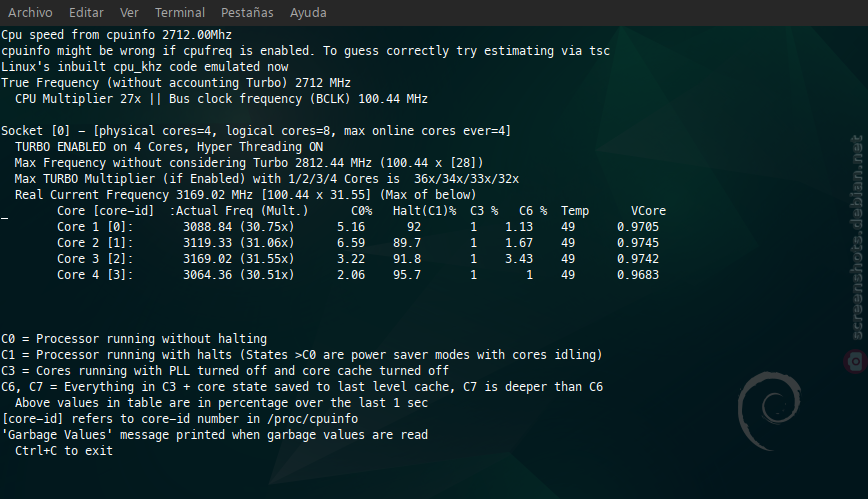Click the 'TURBO ENABLED on 4 Cores' line
The width and height of the screenshot is (868, 499).
(x=169, y=147)
